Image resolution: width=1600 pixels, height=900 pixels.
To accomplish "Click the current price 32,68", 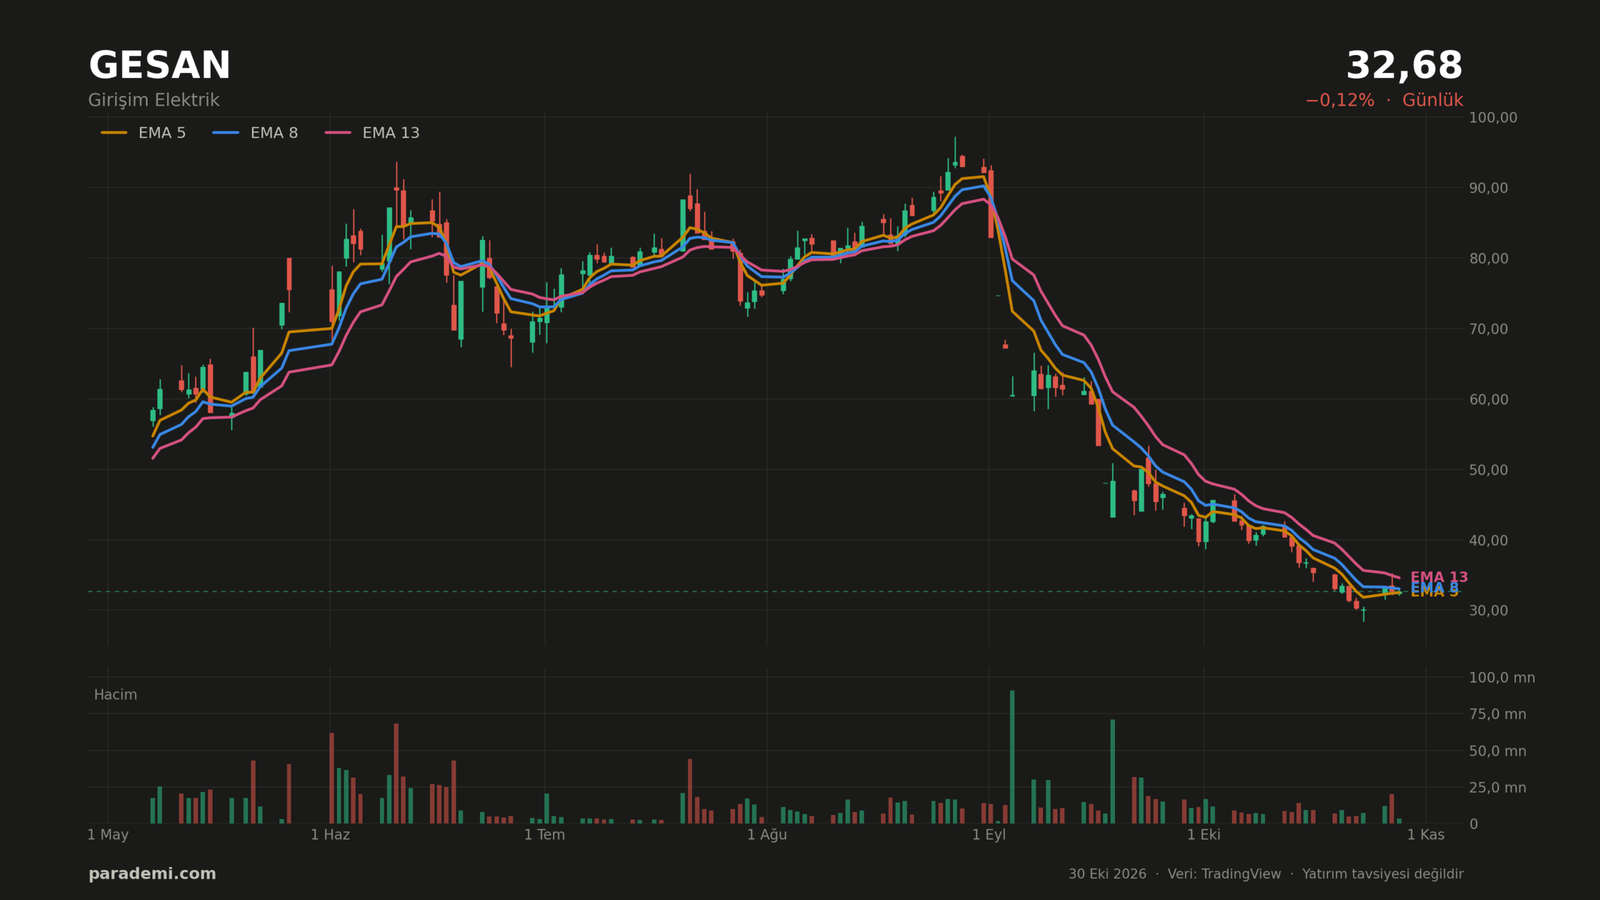I will [x=1404, y=66].
